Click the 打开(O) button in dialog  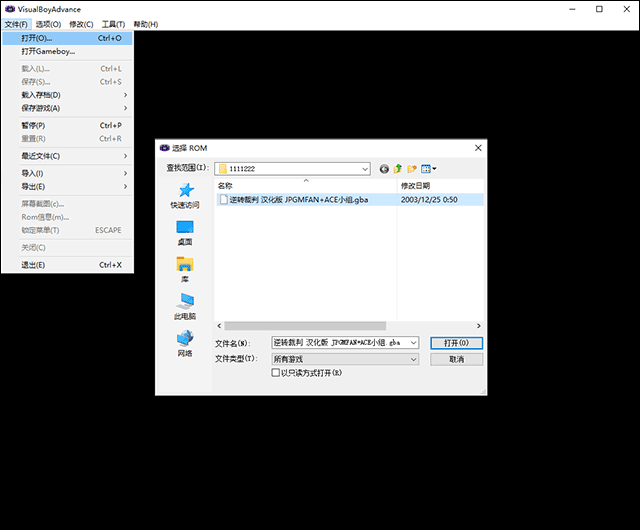456,343
